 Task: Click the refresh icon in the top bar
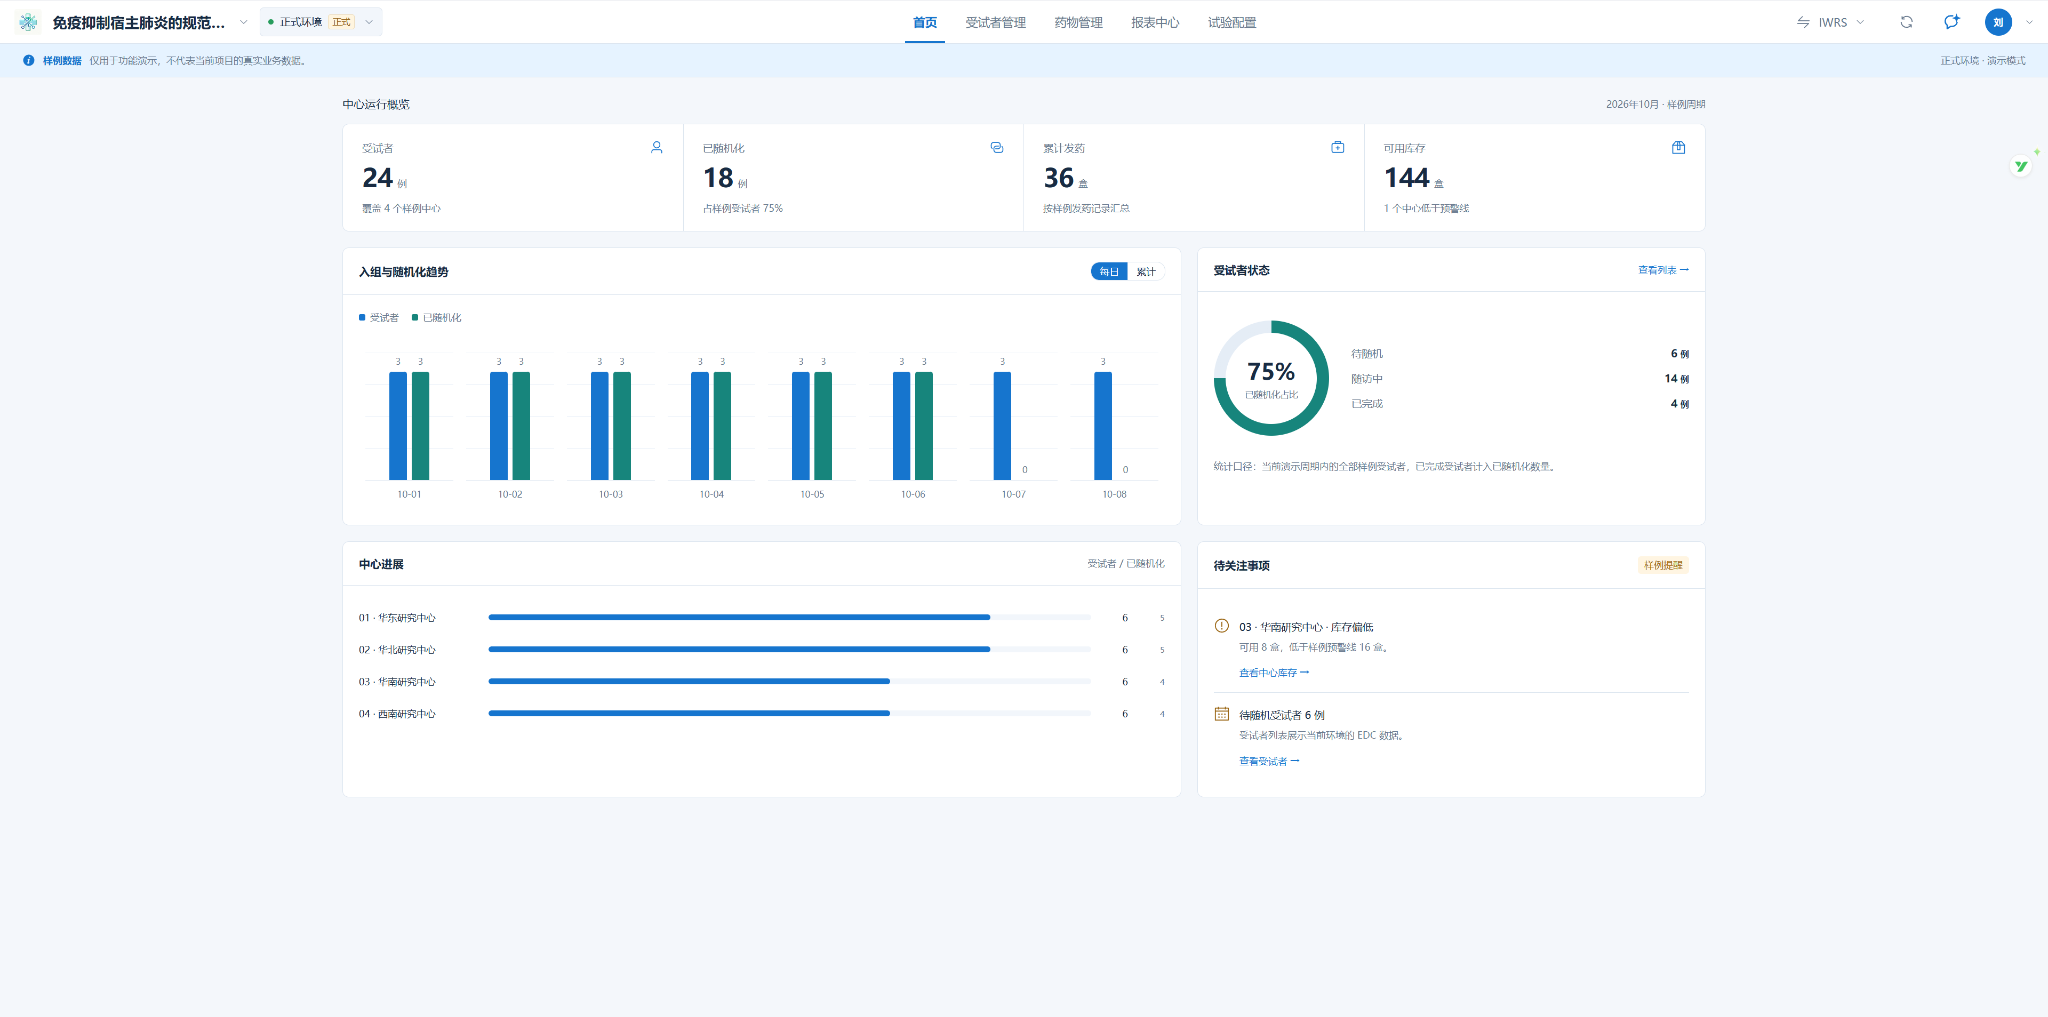coord(1907,22)
